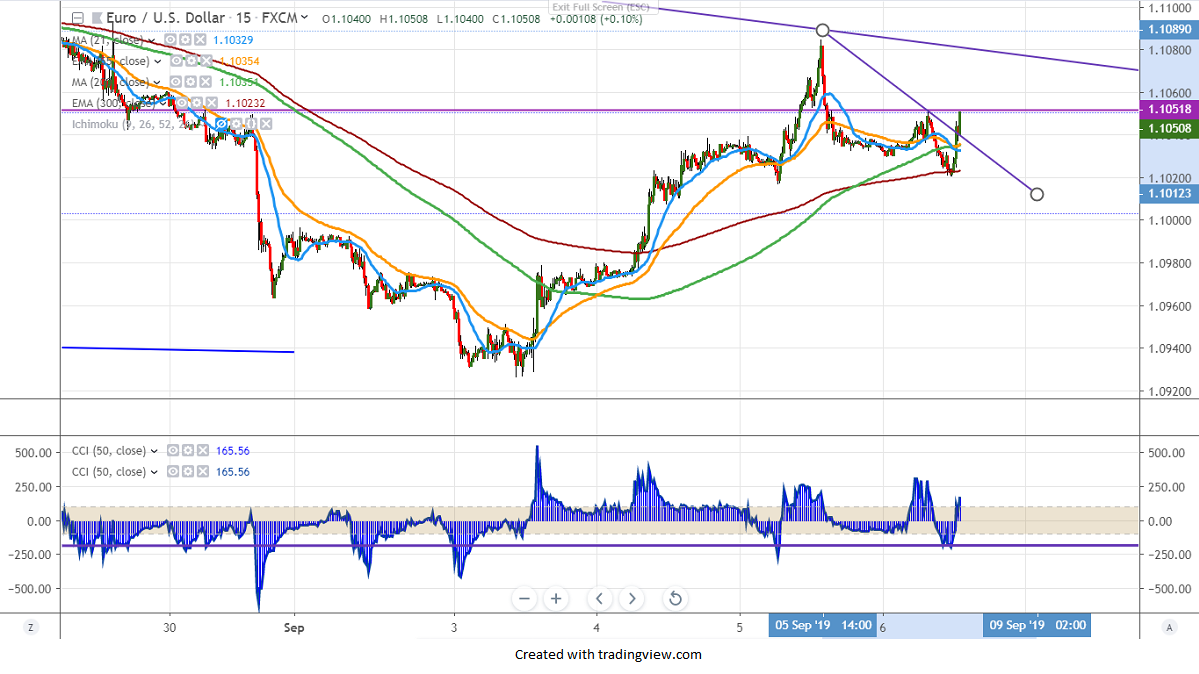
Task: Expand the EMA (300, close) indicator menu
Action: pos(163,103)
